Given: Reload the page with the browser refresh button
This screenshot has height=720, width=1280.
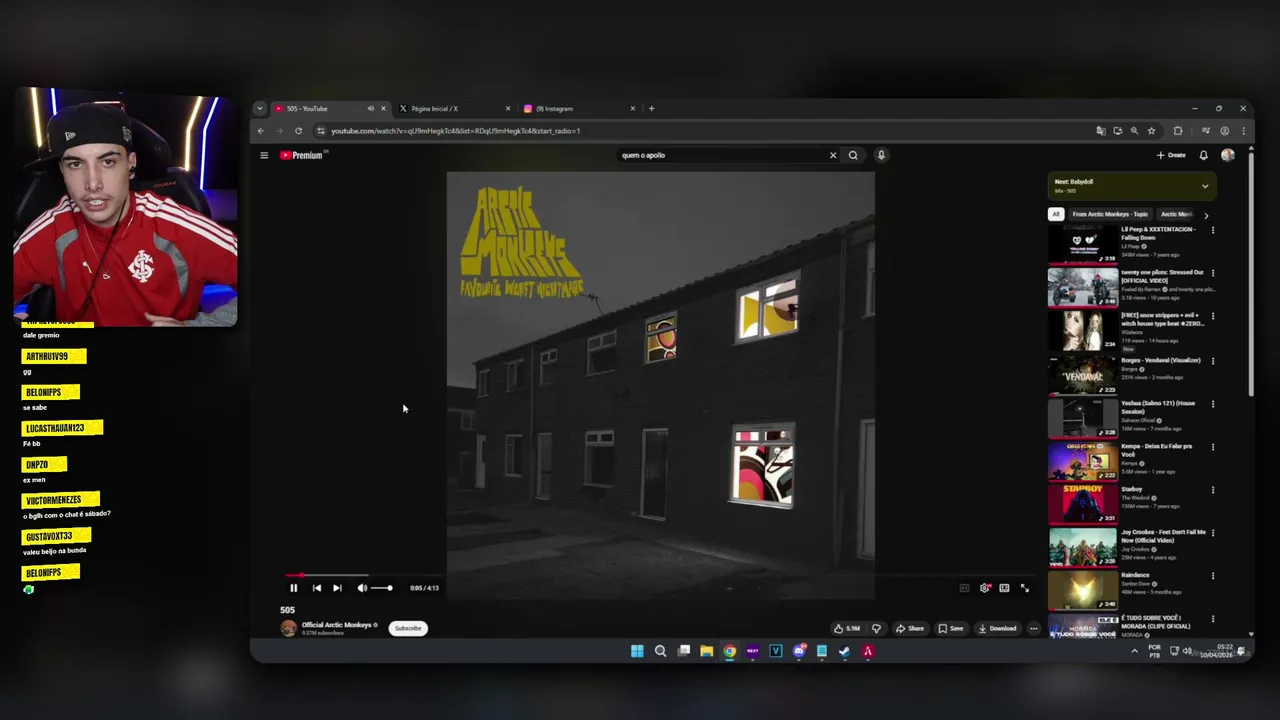Looking at the screenshot, I should click(298, 131).
